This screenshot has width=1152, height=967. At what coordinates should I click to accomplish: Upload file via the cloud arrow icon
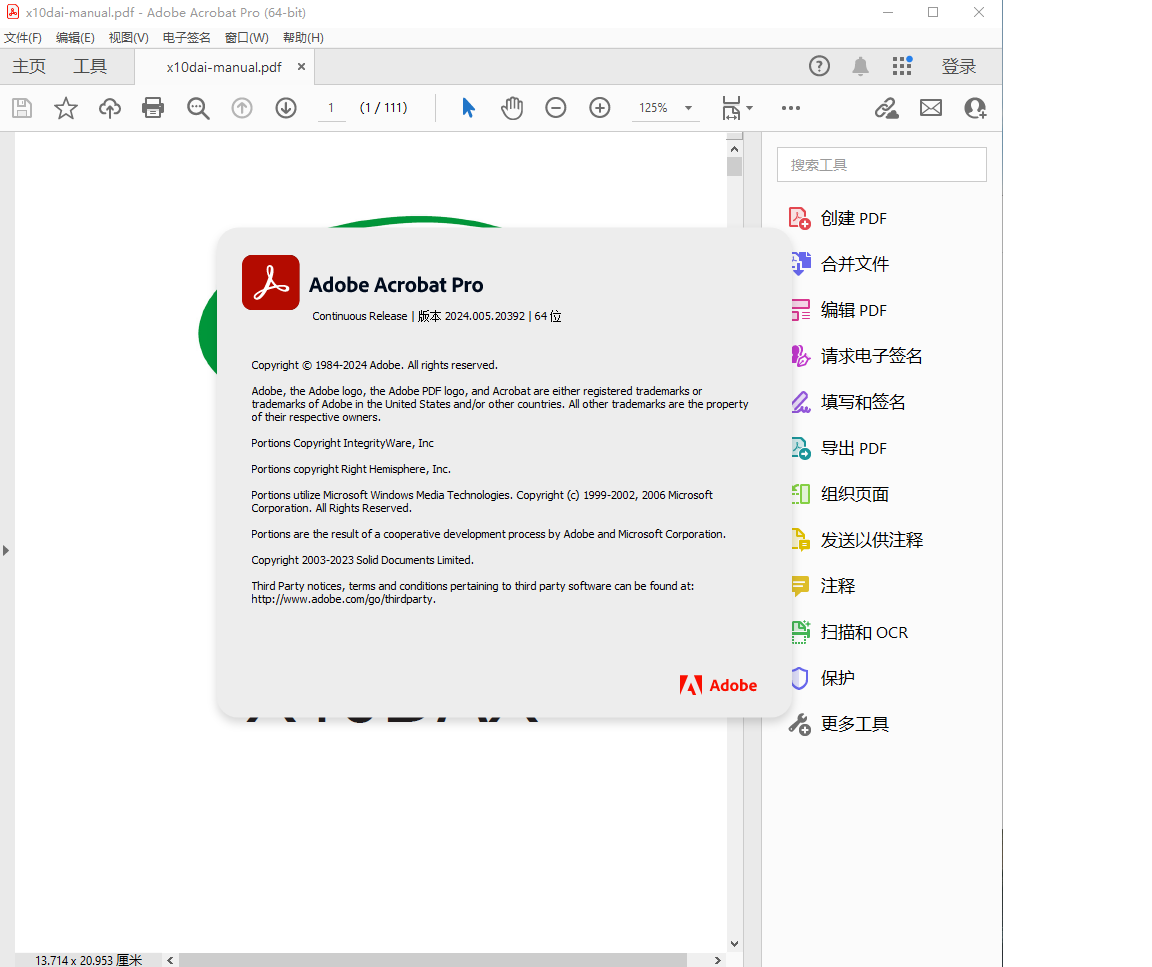109,108
